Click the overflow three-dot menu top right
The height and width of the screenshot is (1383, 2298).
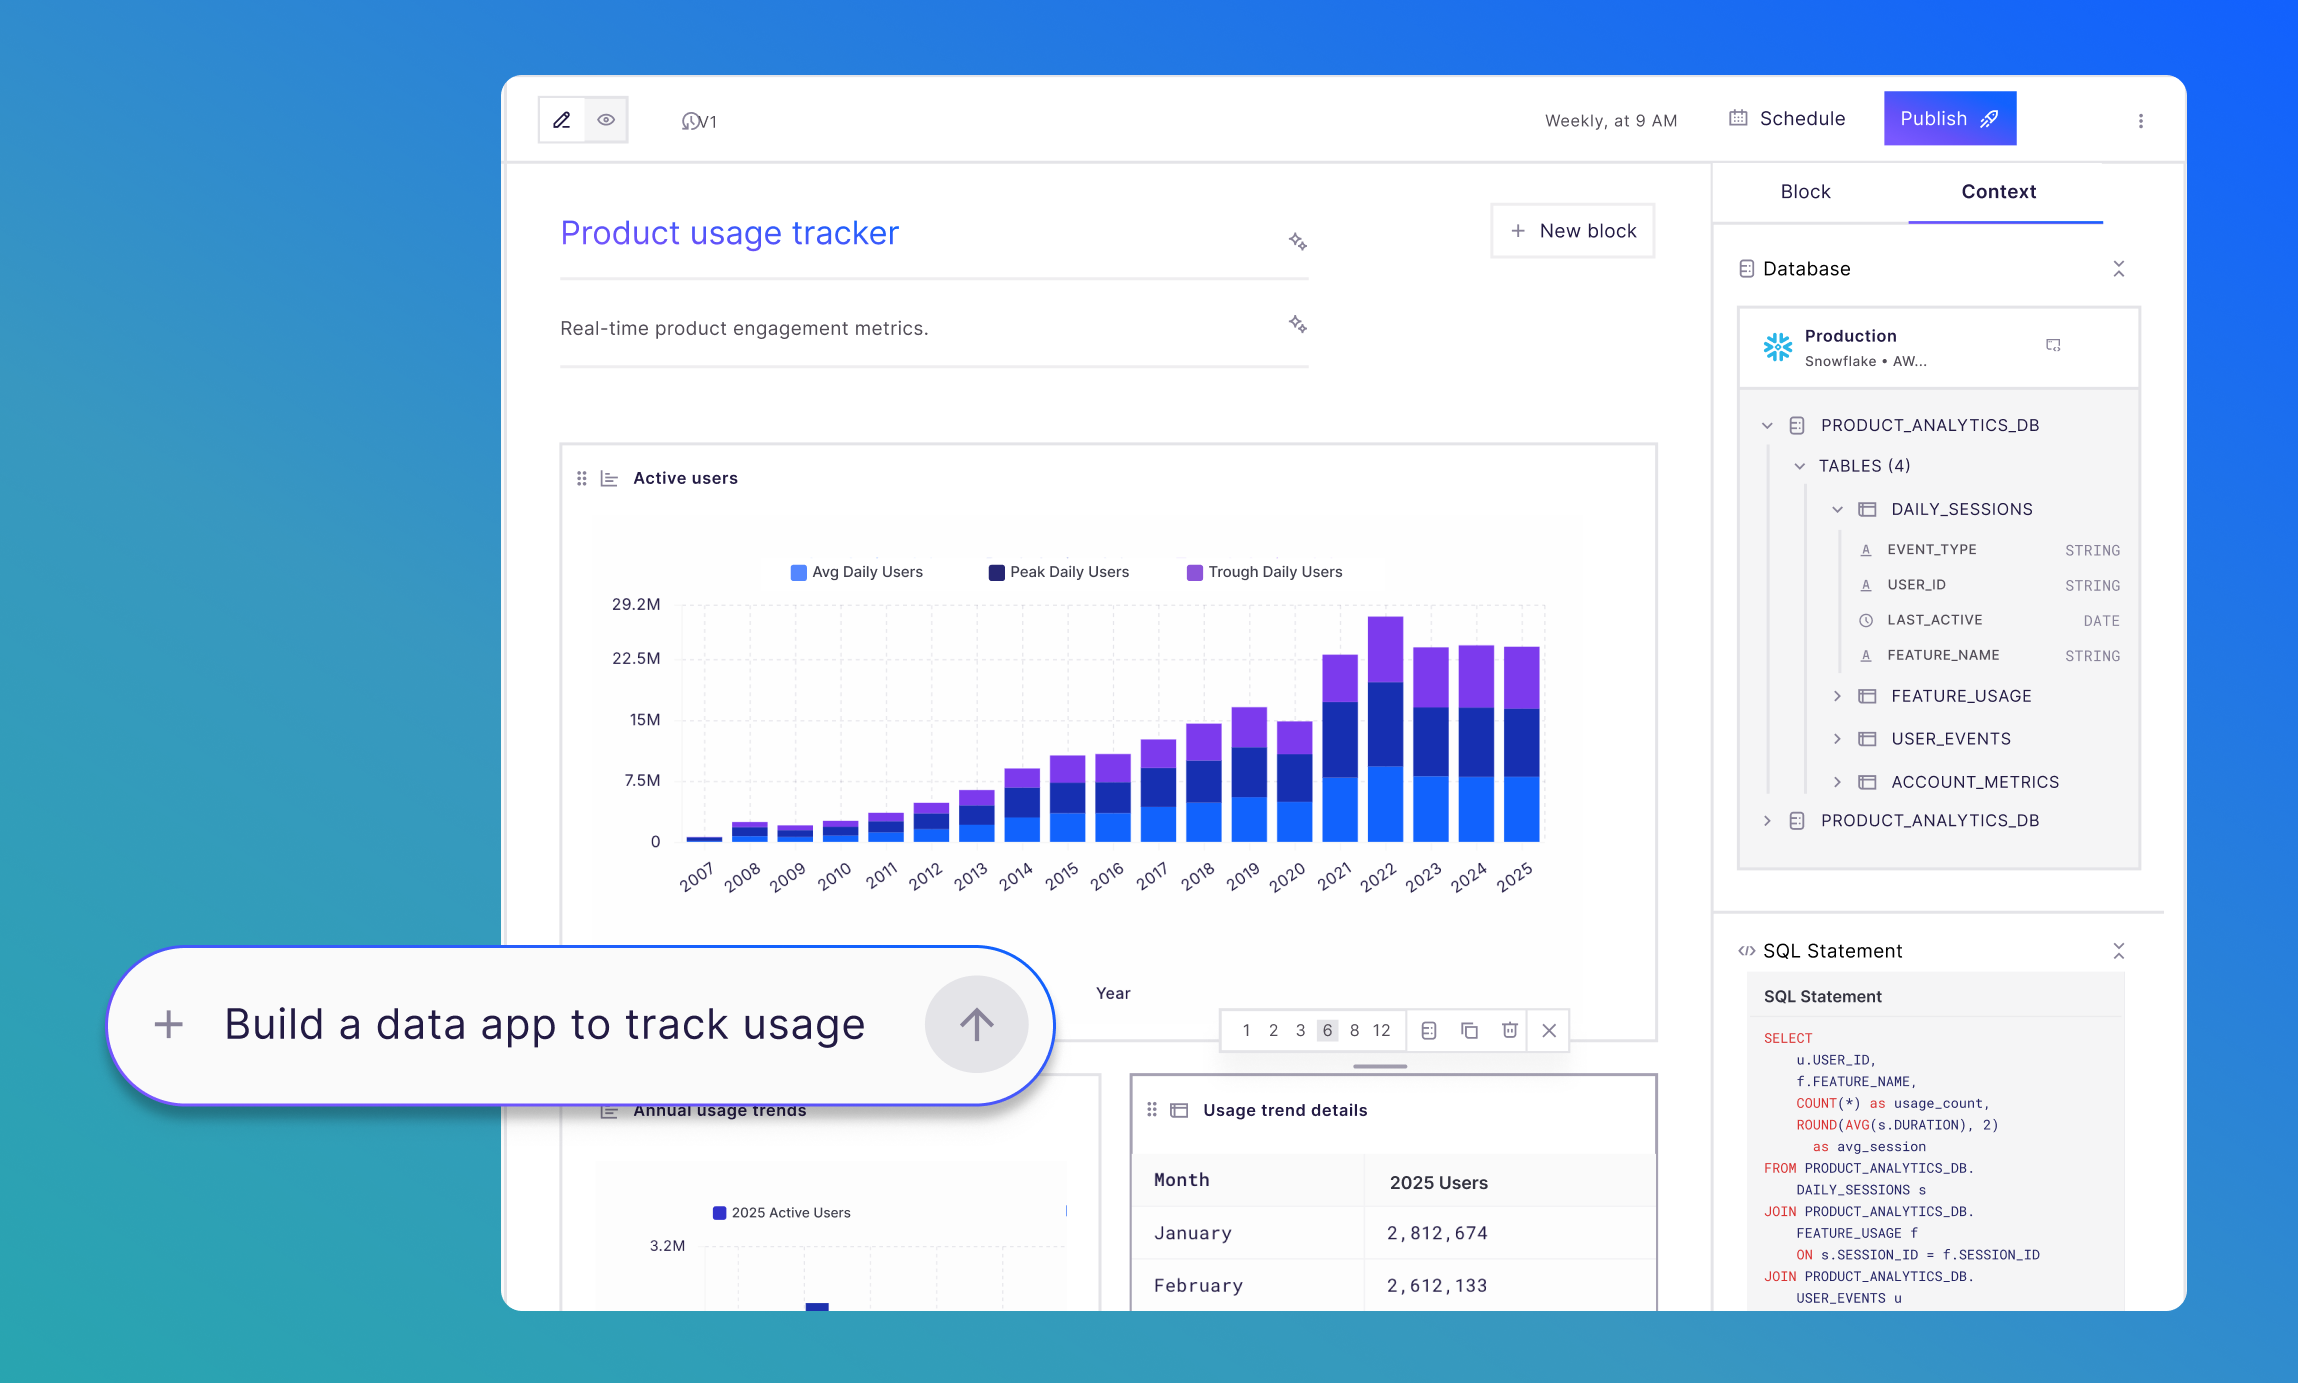(x=2141, y=120)
